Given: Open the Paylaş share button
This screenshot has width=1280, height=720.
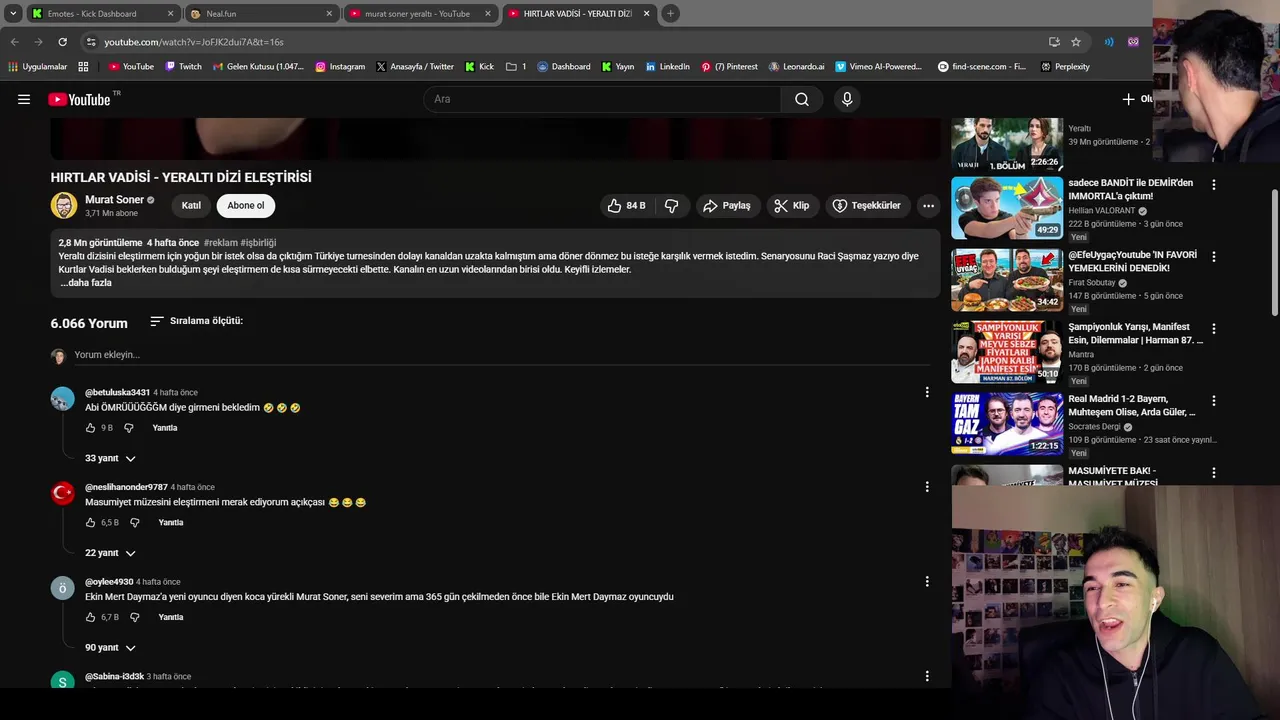Looking at the screenshot, I should point(727,205).
